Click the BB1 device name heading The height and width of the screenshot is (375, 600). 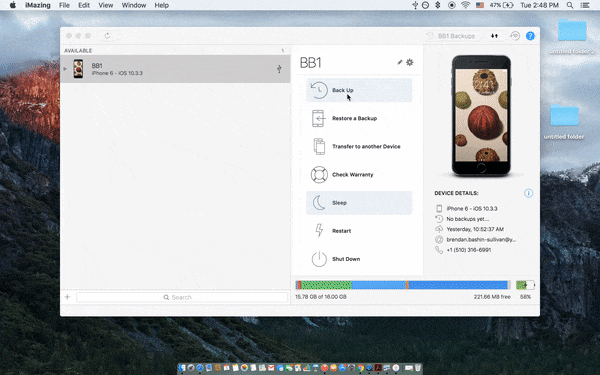[310, 62]
